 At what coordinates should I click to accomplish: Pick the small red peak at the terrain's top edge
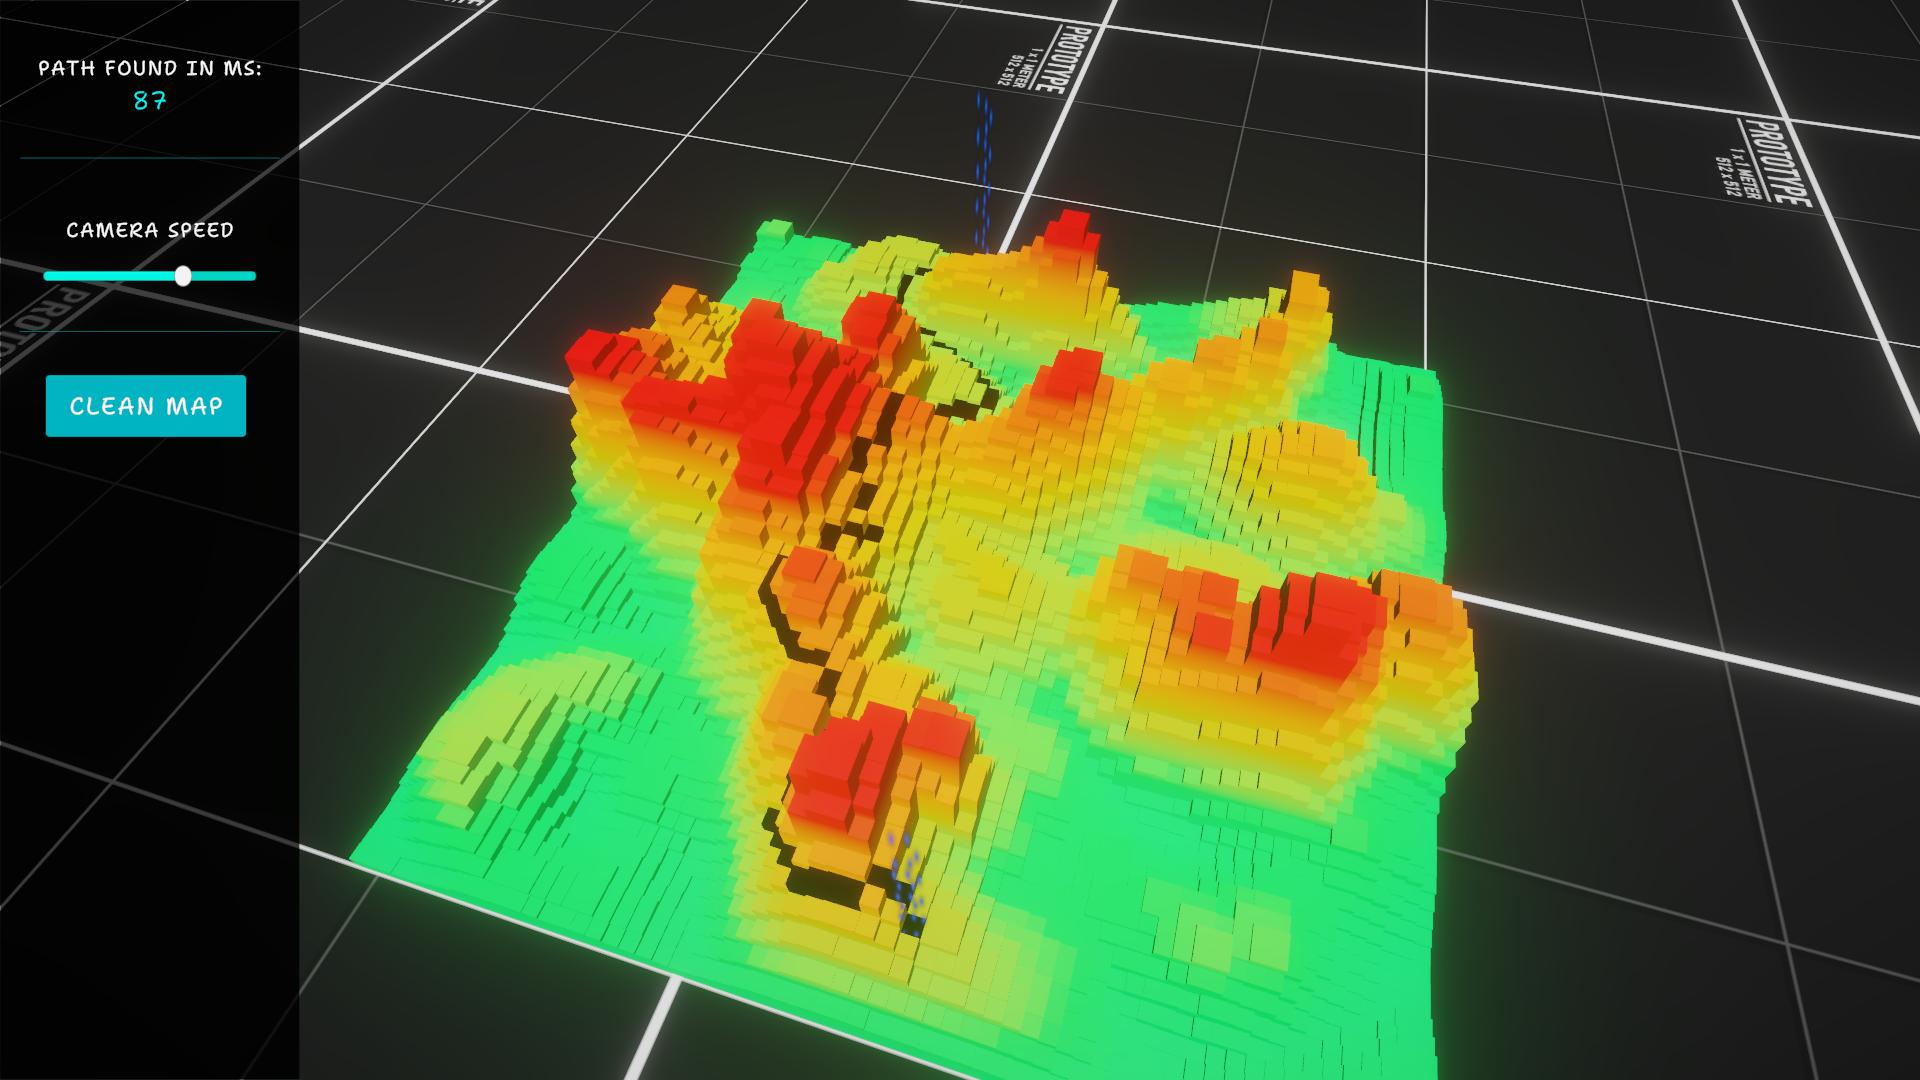pos(1072,232)
